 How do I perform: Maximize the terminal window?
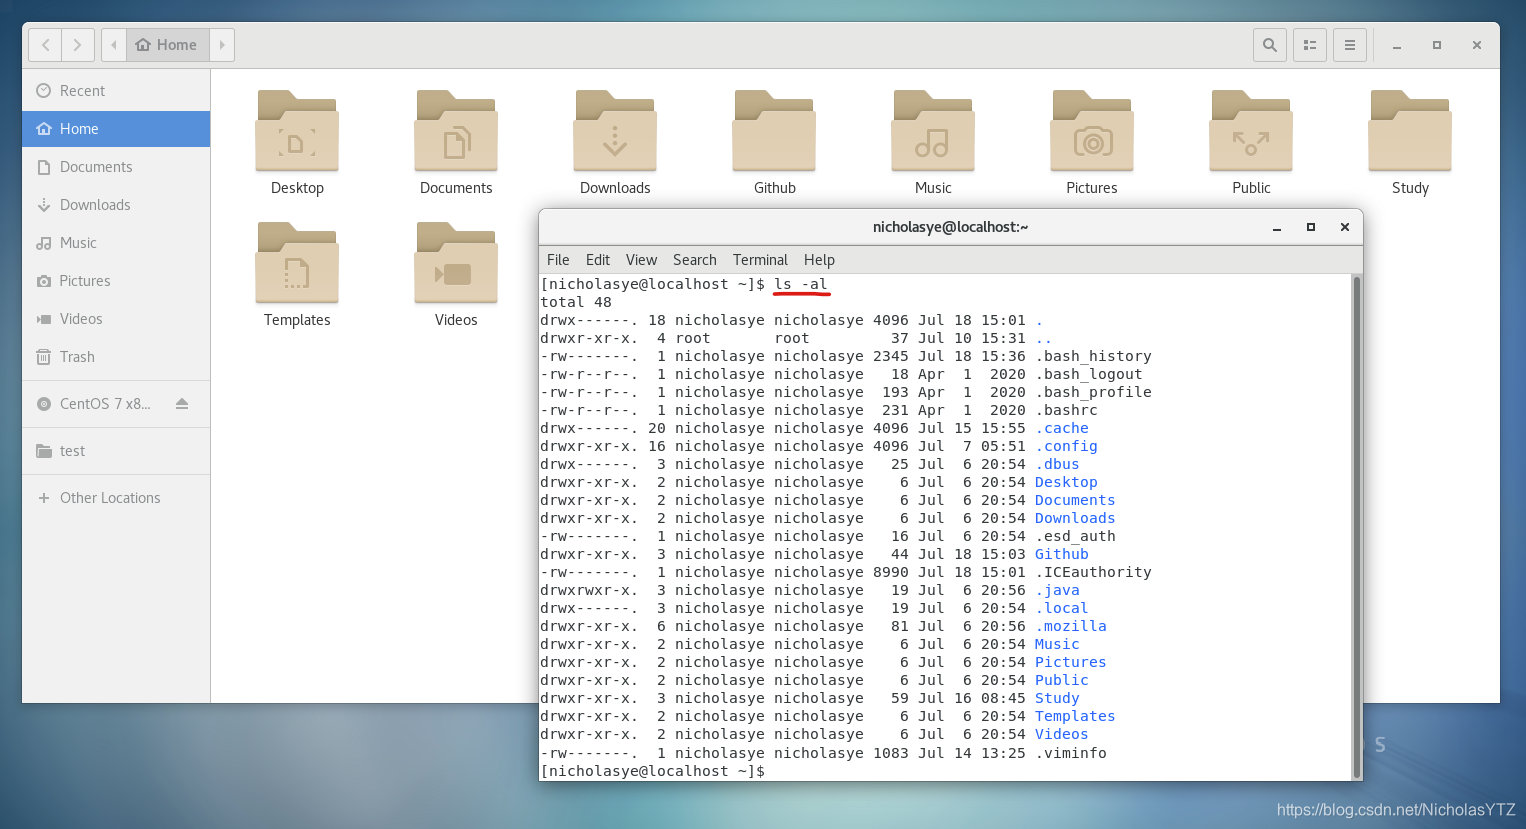[1311, 228]
